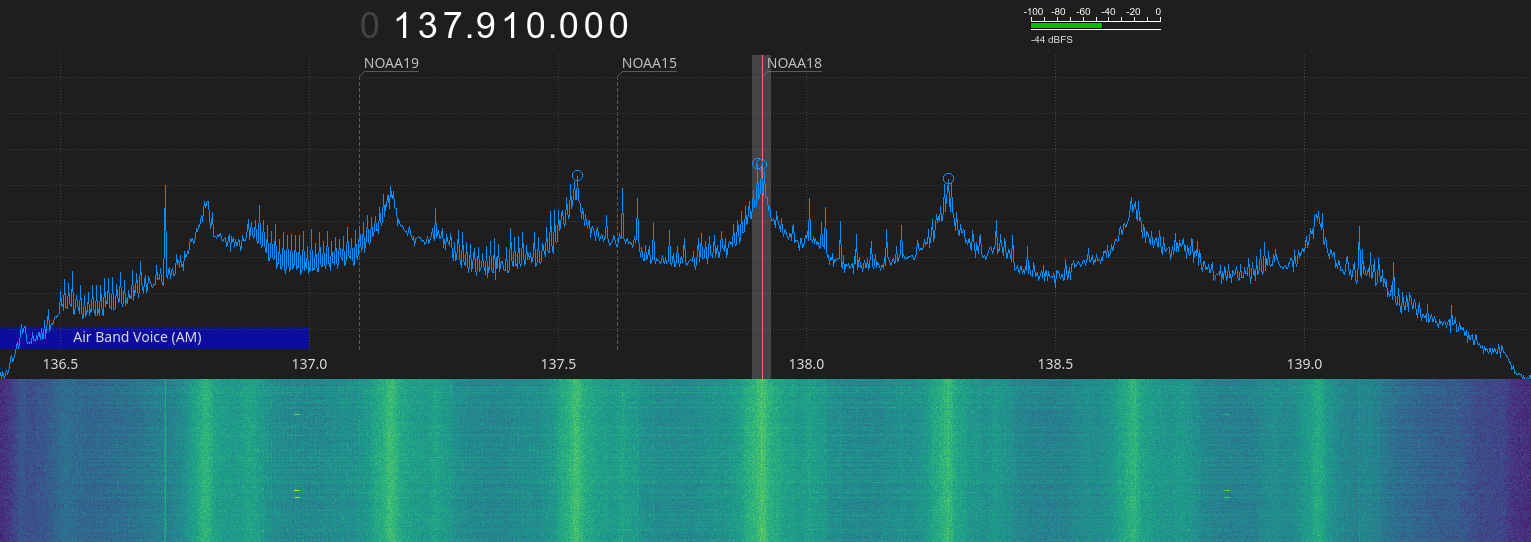Click the 139.0 frequency axis label

click(x=1304, y=364)
